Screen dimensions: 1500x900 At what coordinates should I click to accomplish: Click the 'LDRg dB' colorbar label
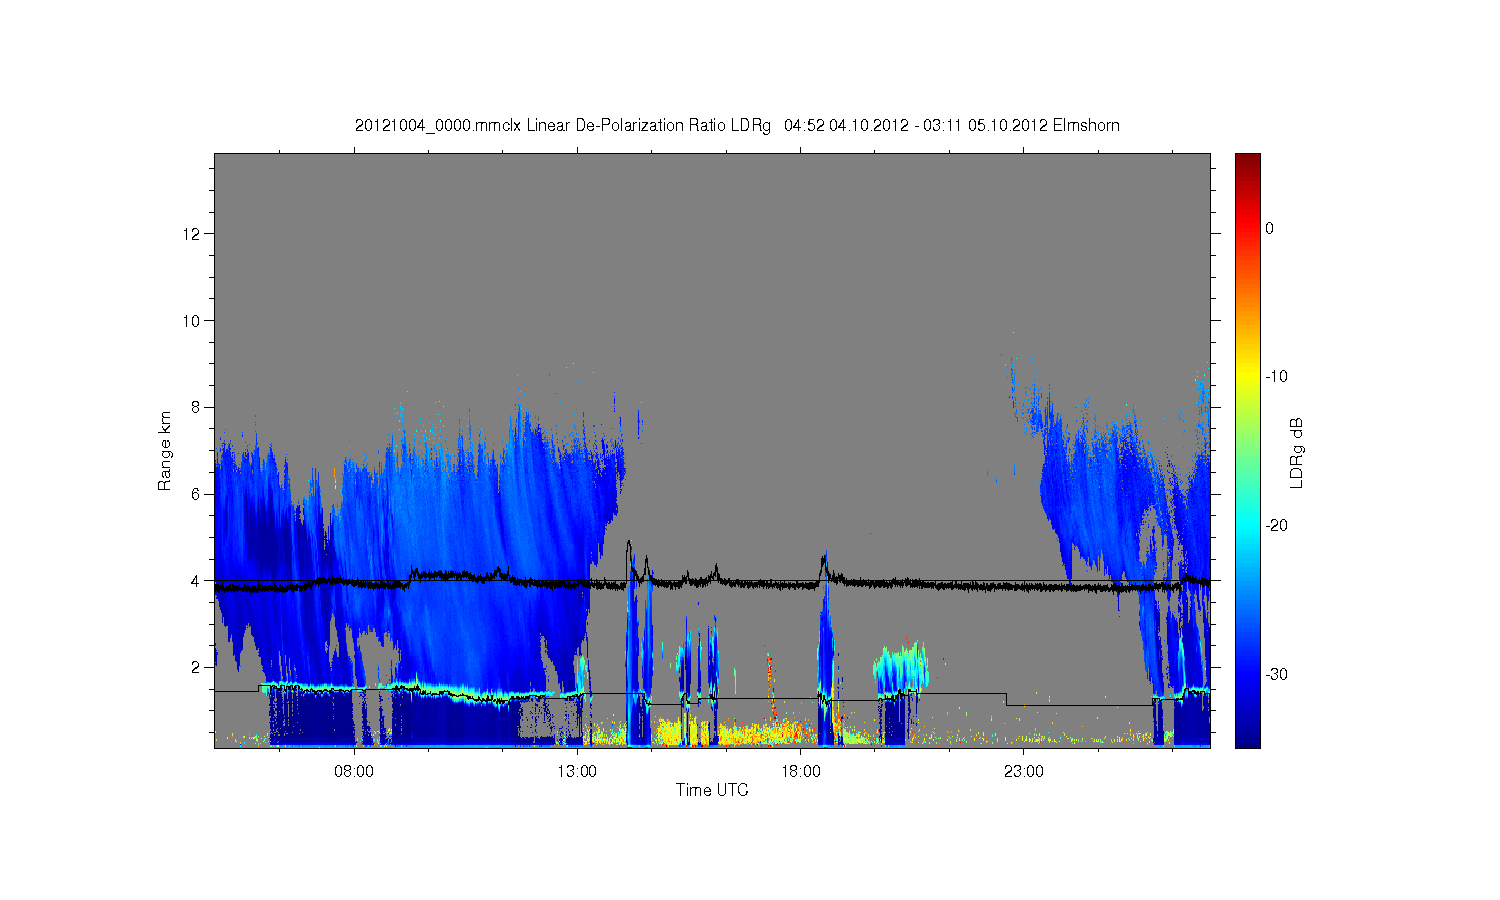click(1296, 453)
